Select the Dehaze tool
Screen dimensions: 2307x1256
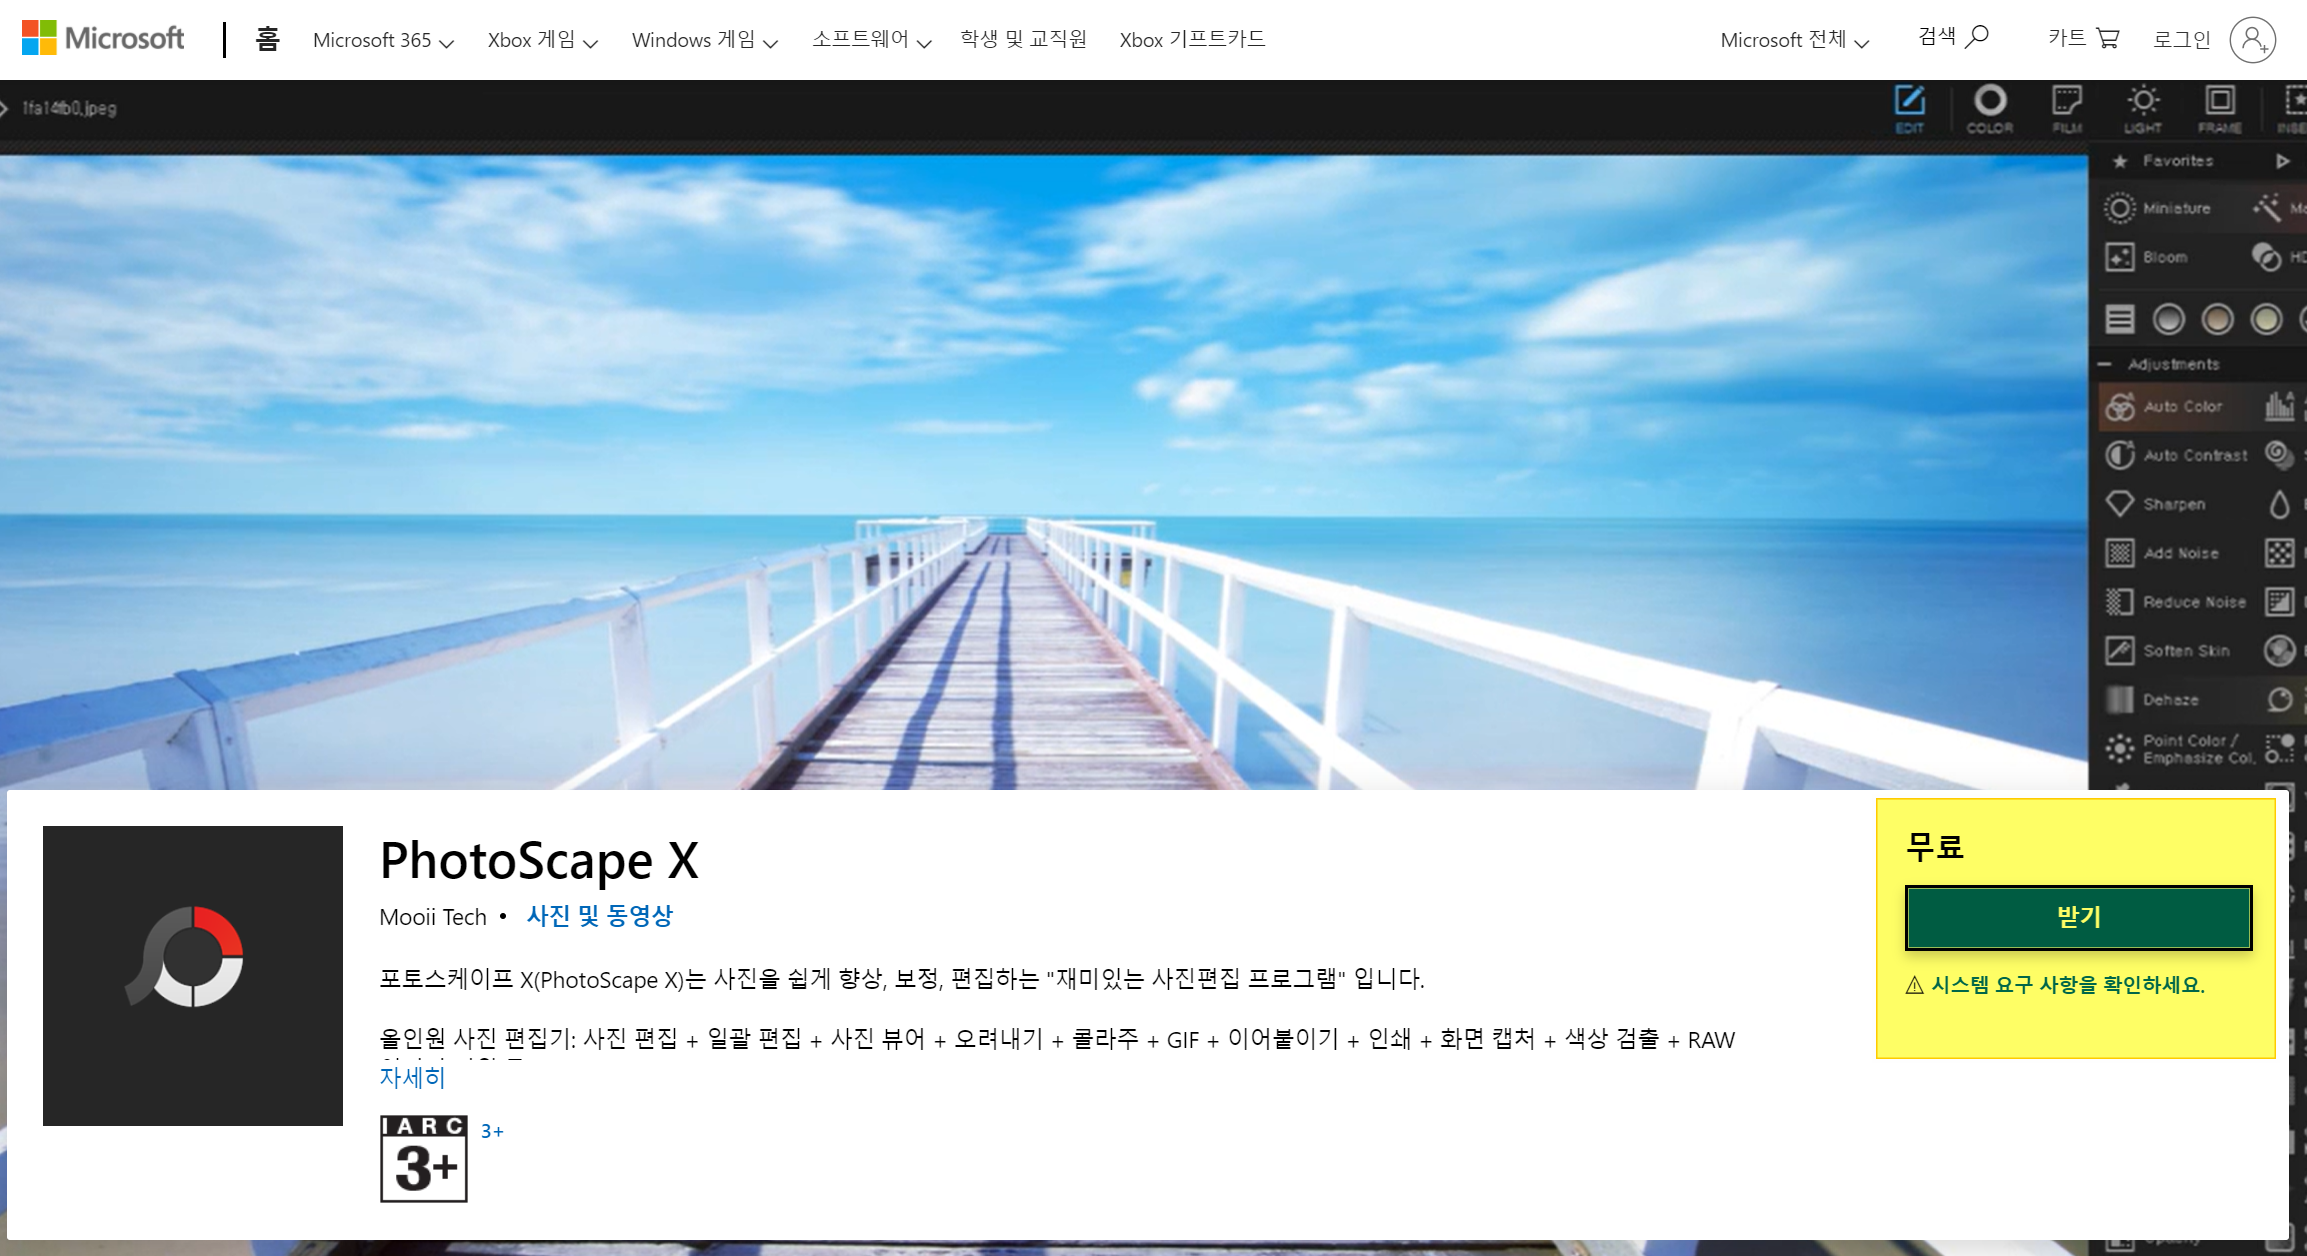[x=2152, y=700]
